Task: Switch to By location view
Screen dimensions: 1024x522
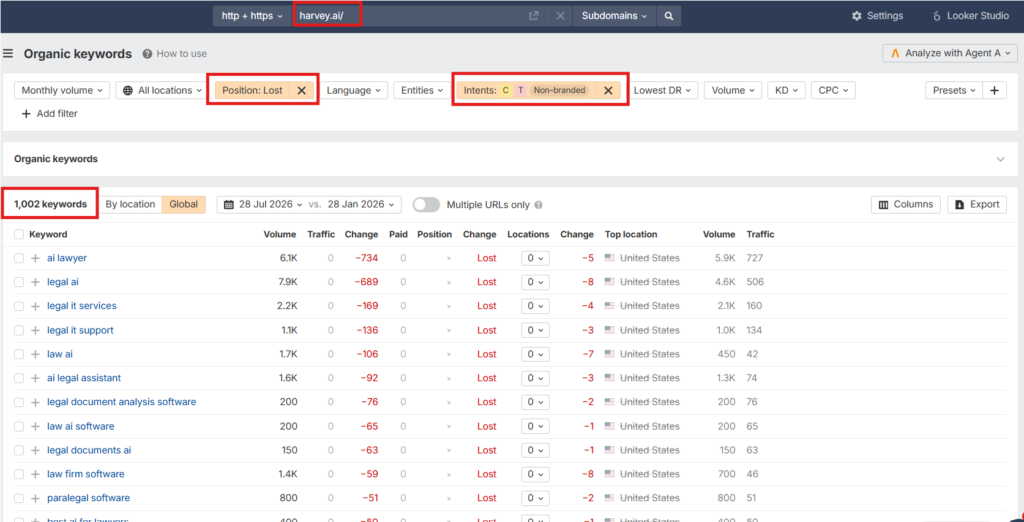Action: [x=130, y=204]
